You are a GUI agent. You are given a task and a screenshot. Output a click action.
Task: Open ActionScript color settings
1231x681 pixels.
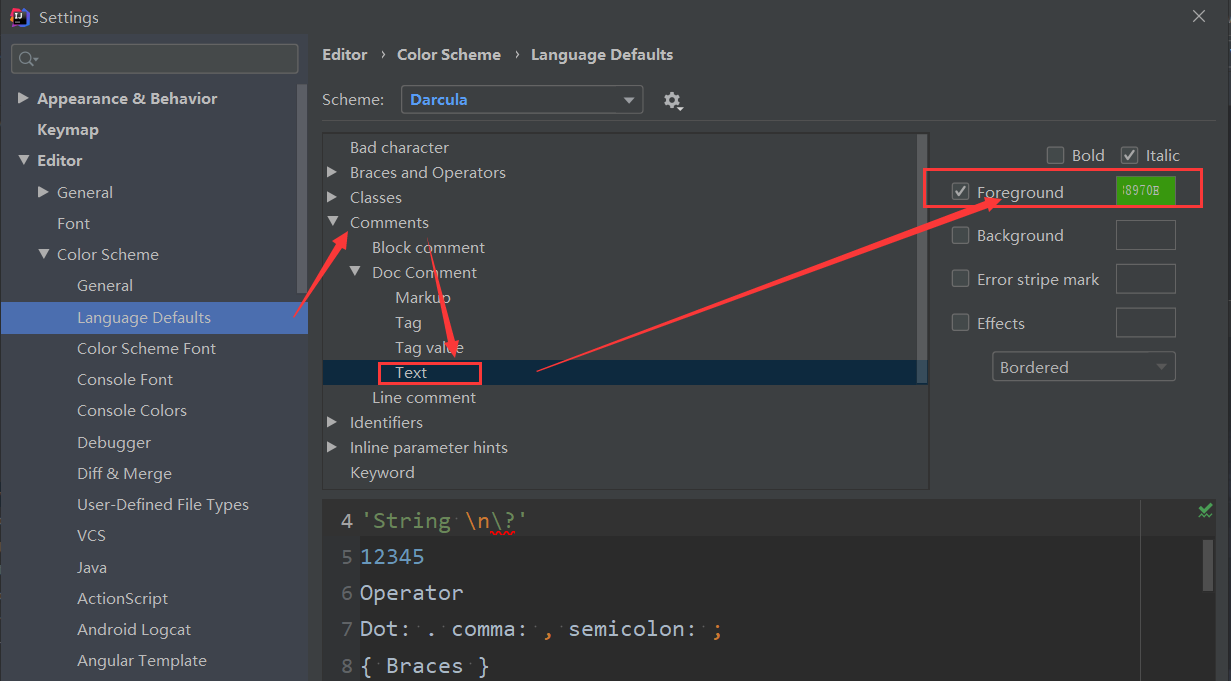coord(122,598)
